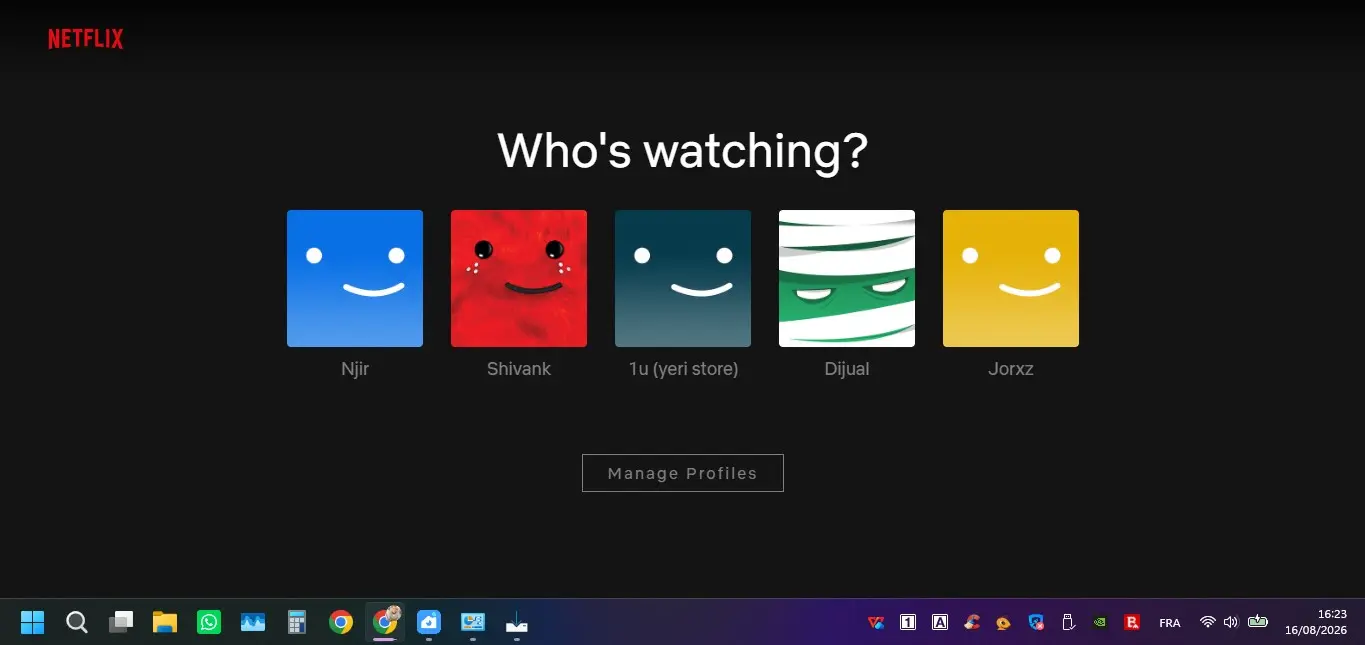Choose Shivank's red smiley avatar
This screenshot has width=1365, height=645.
[x=519, y=278]
